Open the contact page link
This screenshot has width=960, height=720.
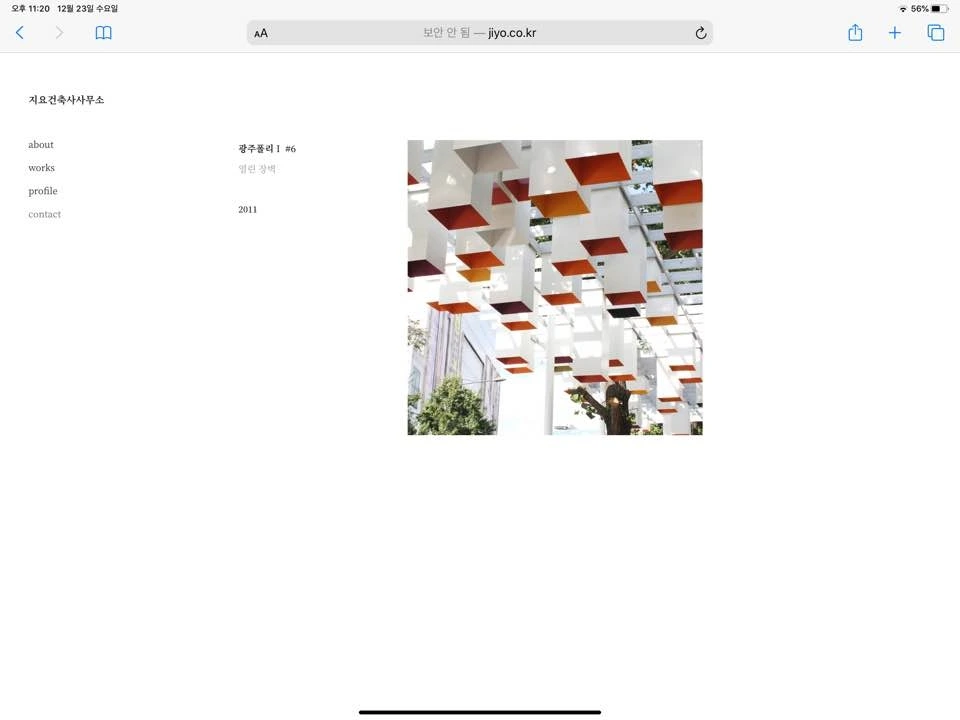pyautogui.click(x=45, y=214)
